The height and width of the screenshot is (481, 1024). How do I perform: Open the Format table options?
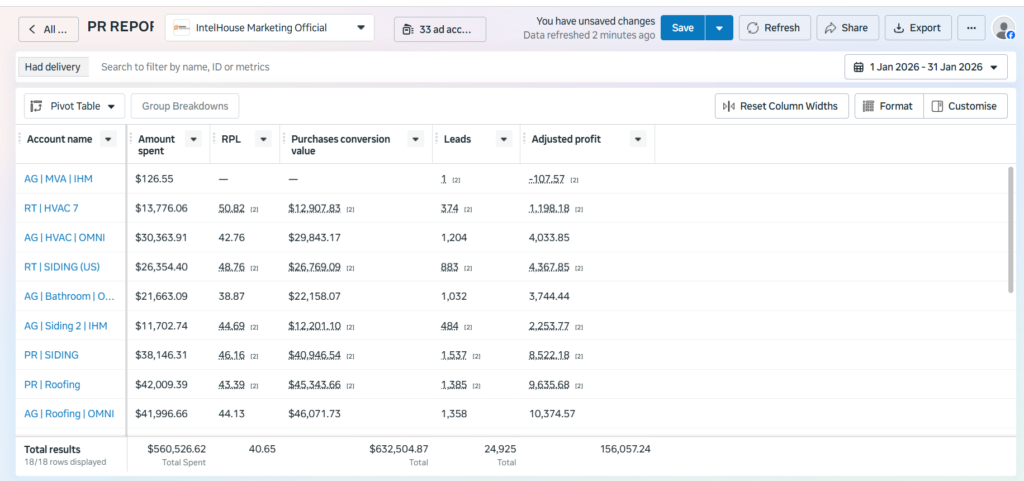pyautogui.click(x=889, y=106)
